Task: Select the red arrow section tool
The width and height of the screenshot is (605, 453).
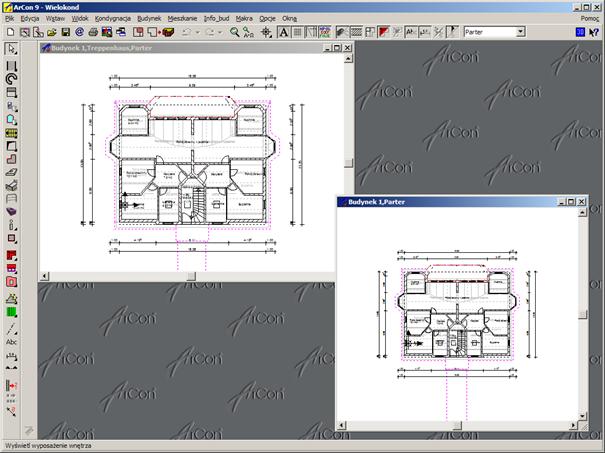Action: click(12, 385)
